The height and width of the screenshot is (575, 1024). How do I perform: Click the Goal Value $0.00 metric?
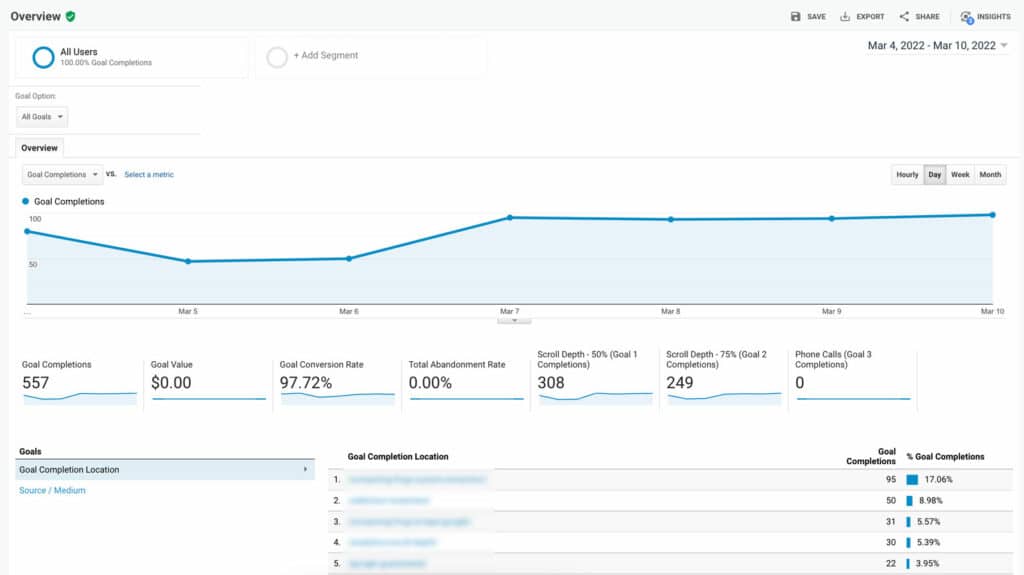tap(171, 383)
